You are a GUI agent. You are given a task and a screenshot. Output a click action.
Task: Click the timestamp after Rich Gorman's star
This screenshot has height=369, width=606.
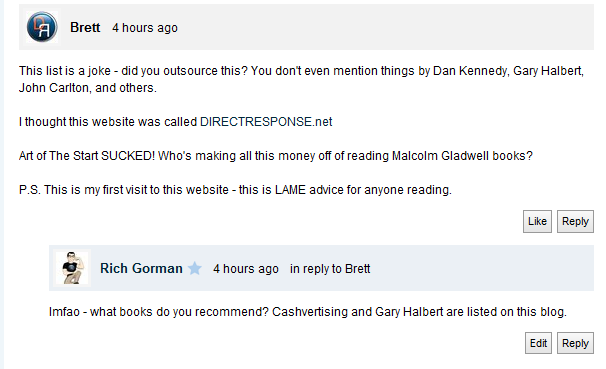(x=246, y=269)
